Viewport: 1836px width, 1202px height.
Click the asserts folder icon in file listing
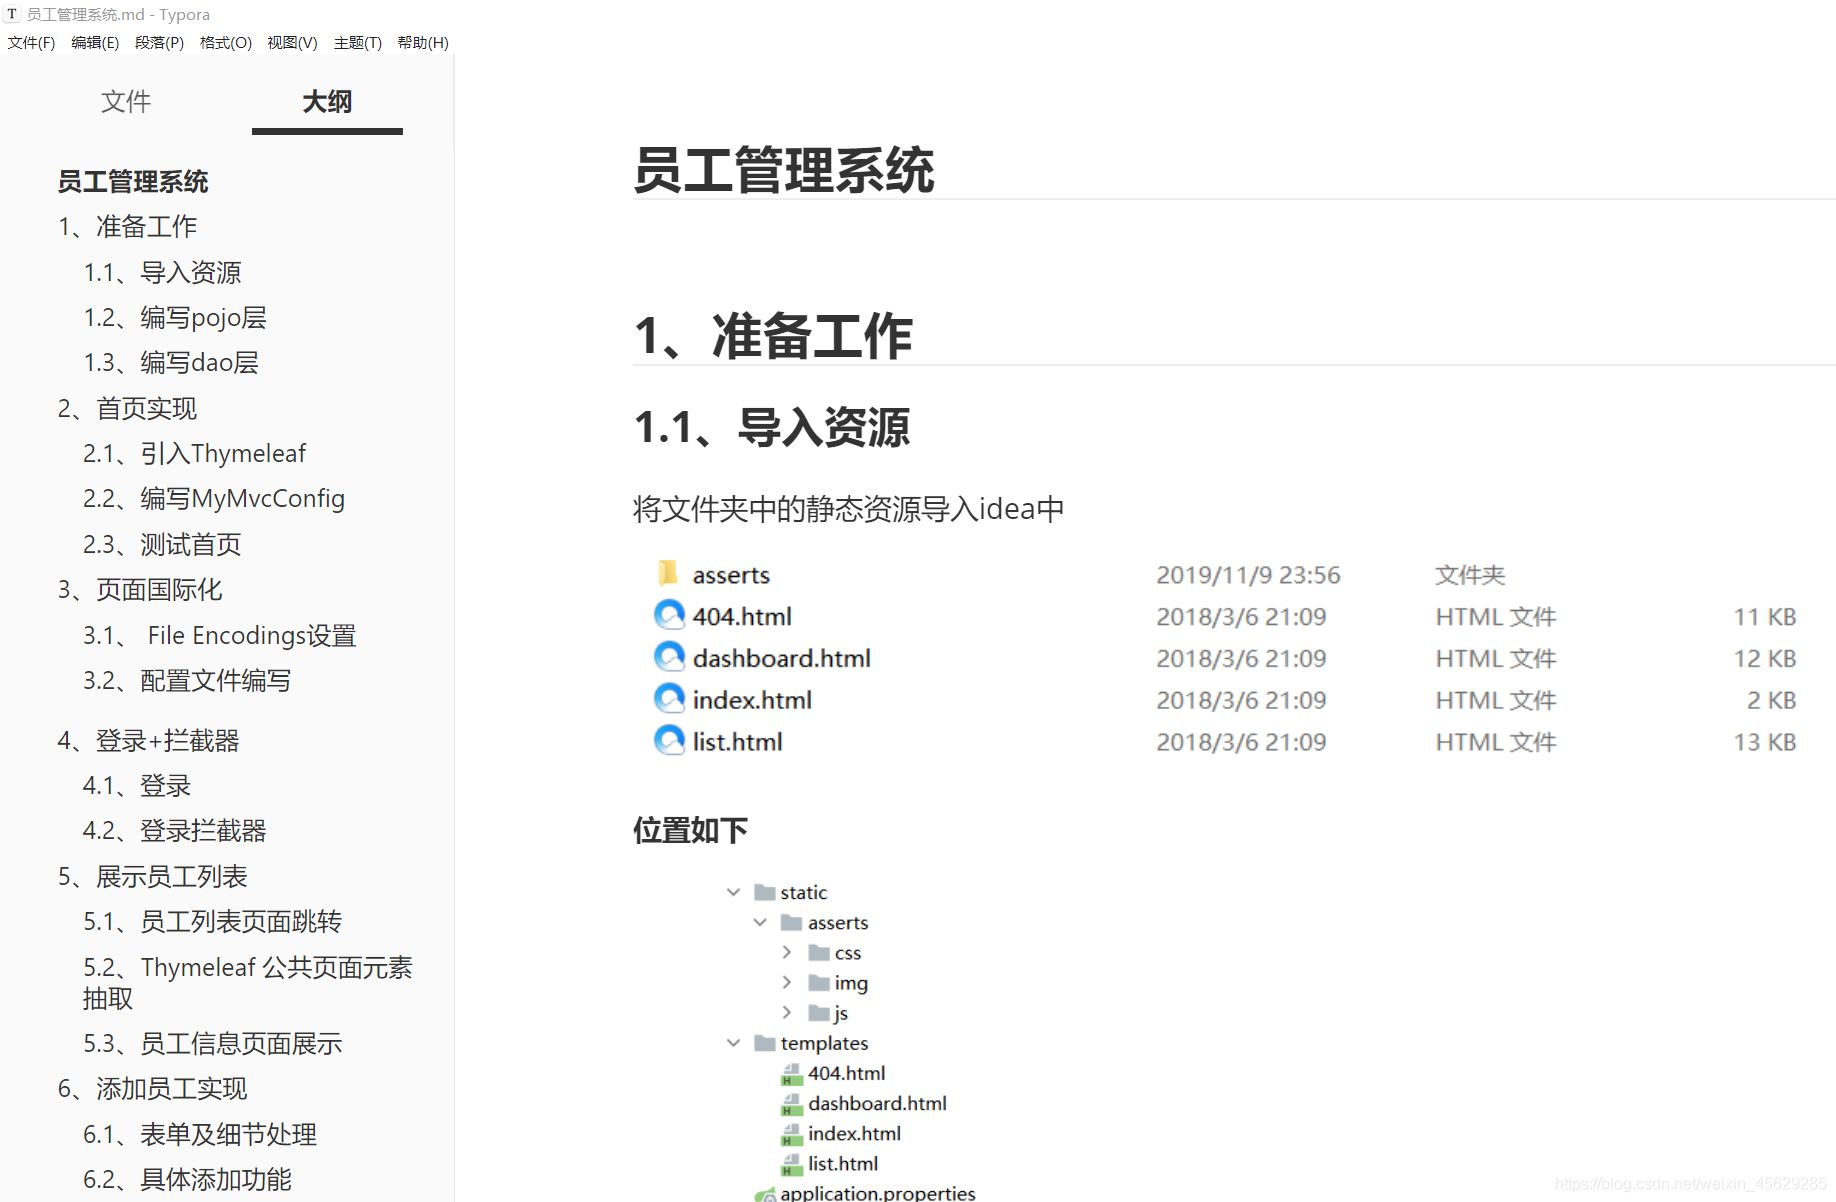pos(668,574)
